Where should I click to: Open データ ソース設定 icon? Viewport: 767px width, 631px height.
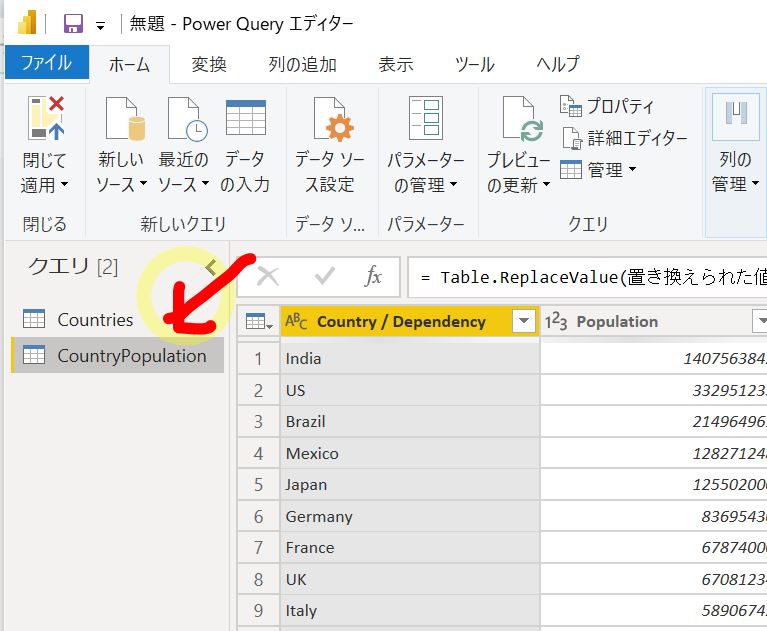tap(333, 118)
